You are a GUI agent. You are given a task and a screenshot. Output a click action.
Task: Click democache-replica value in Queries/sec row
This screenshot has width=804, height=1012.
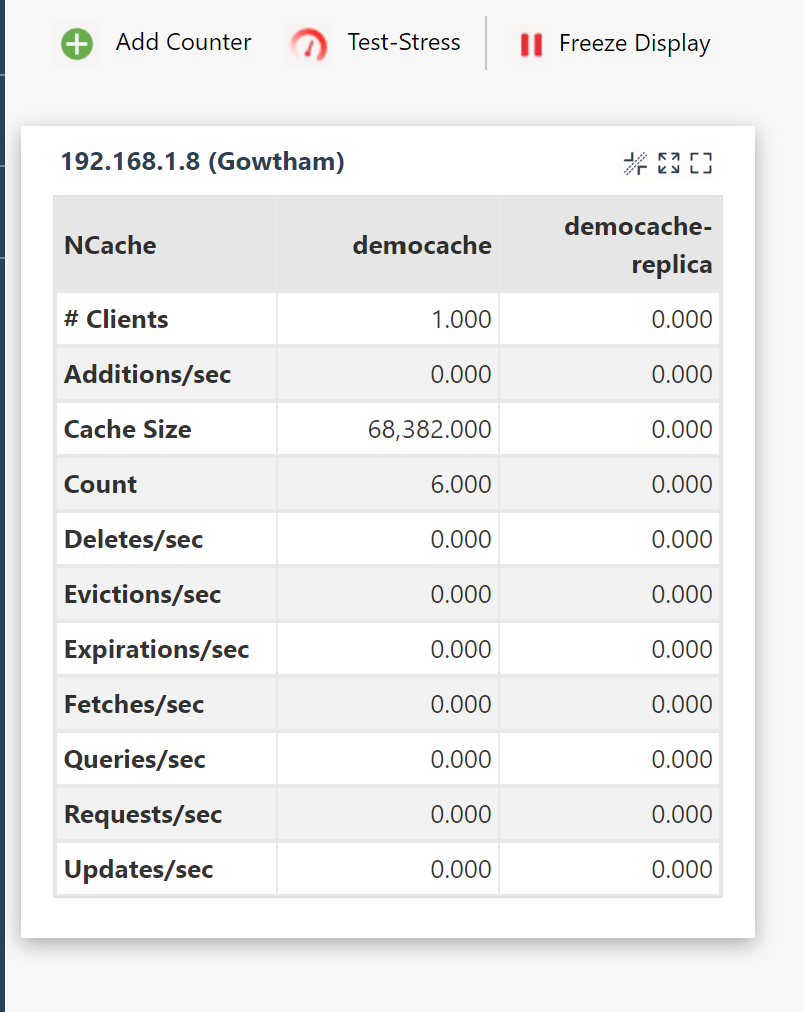681,760
